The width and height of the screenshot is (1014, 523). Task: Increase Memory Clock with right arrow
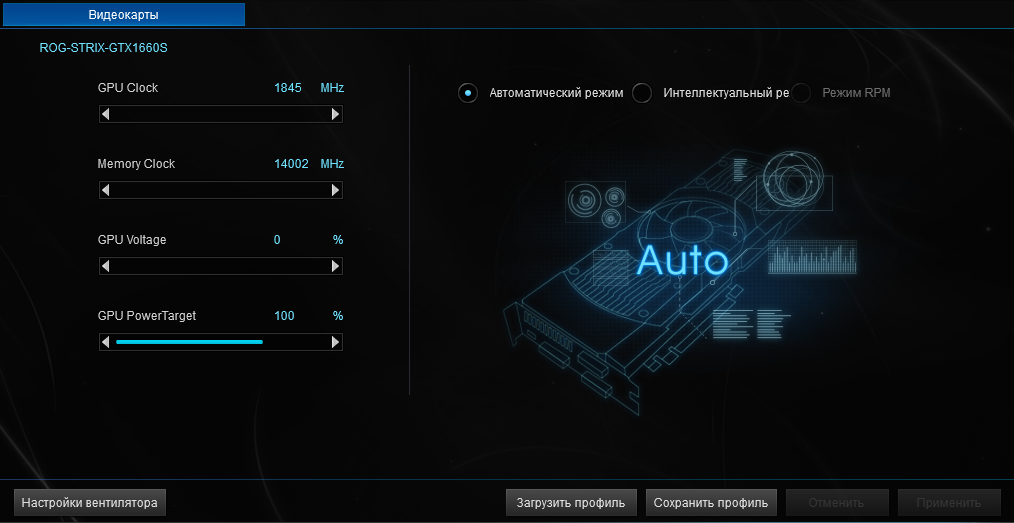coord(335,190)
